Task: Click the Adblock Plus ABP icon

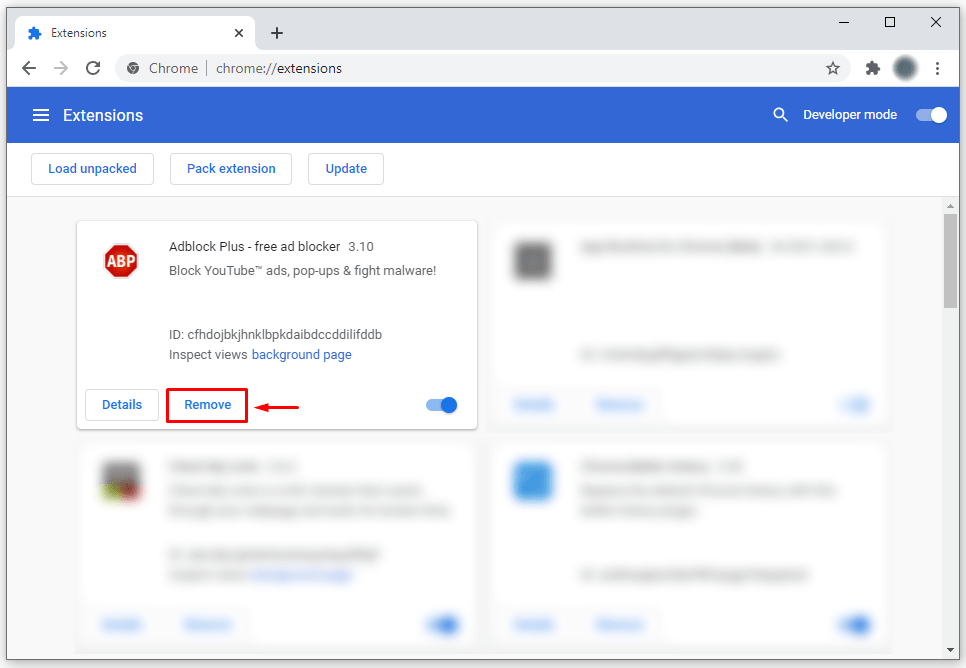Action: coord(120,261)
